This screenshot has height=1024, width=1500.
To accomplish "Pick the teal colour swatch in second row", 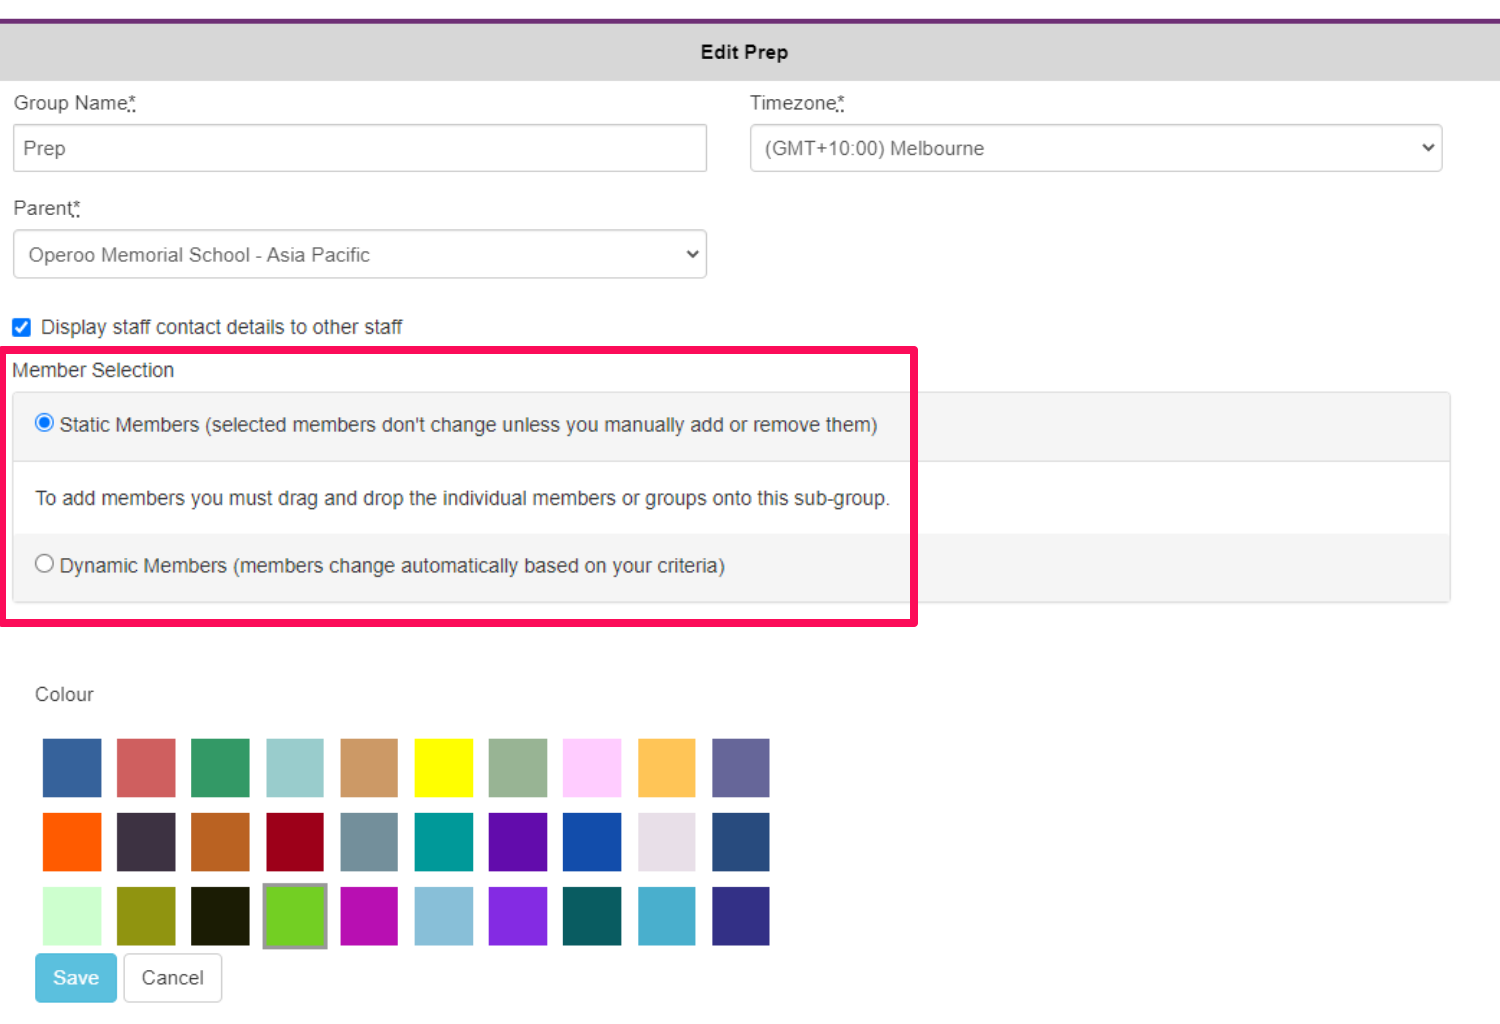I will click(x=443, y=842).
